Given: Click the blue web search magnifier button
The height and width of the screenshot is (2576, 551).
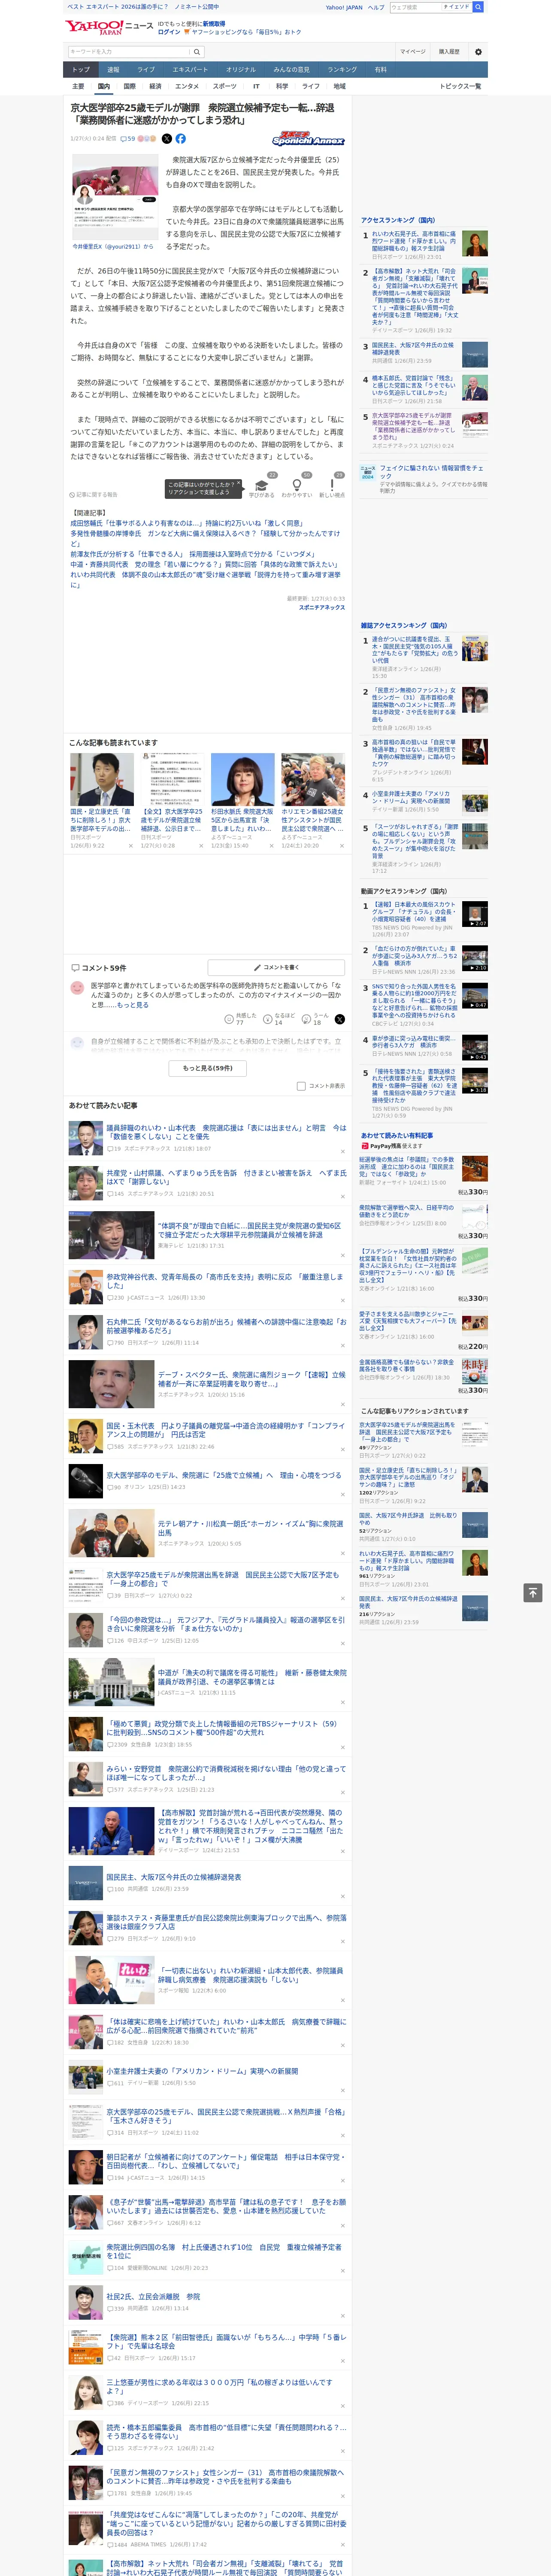Looking at the screenshot, I should [478, 7].
